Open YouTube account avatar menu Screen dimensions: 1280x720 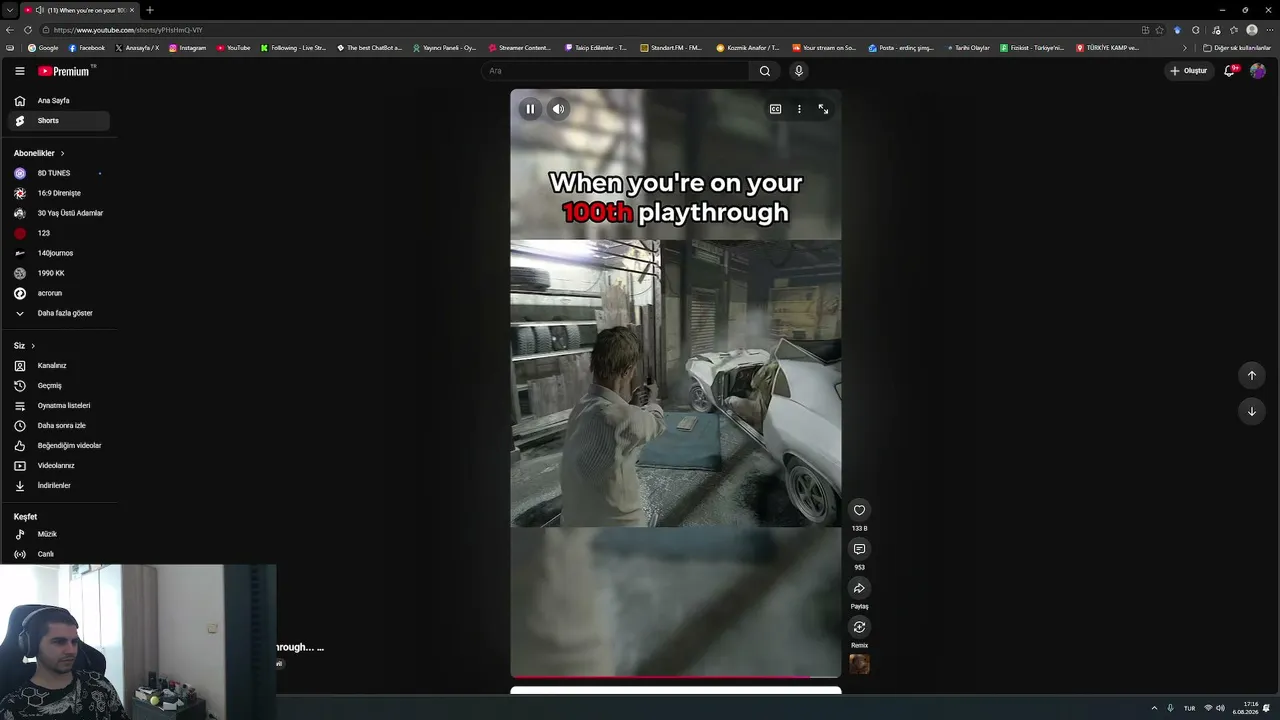pos(1258,71)
